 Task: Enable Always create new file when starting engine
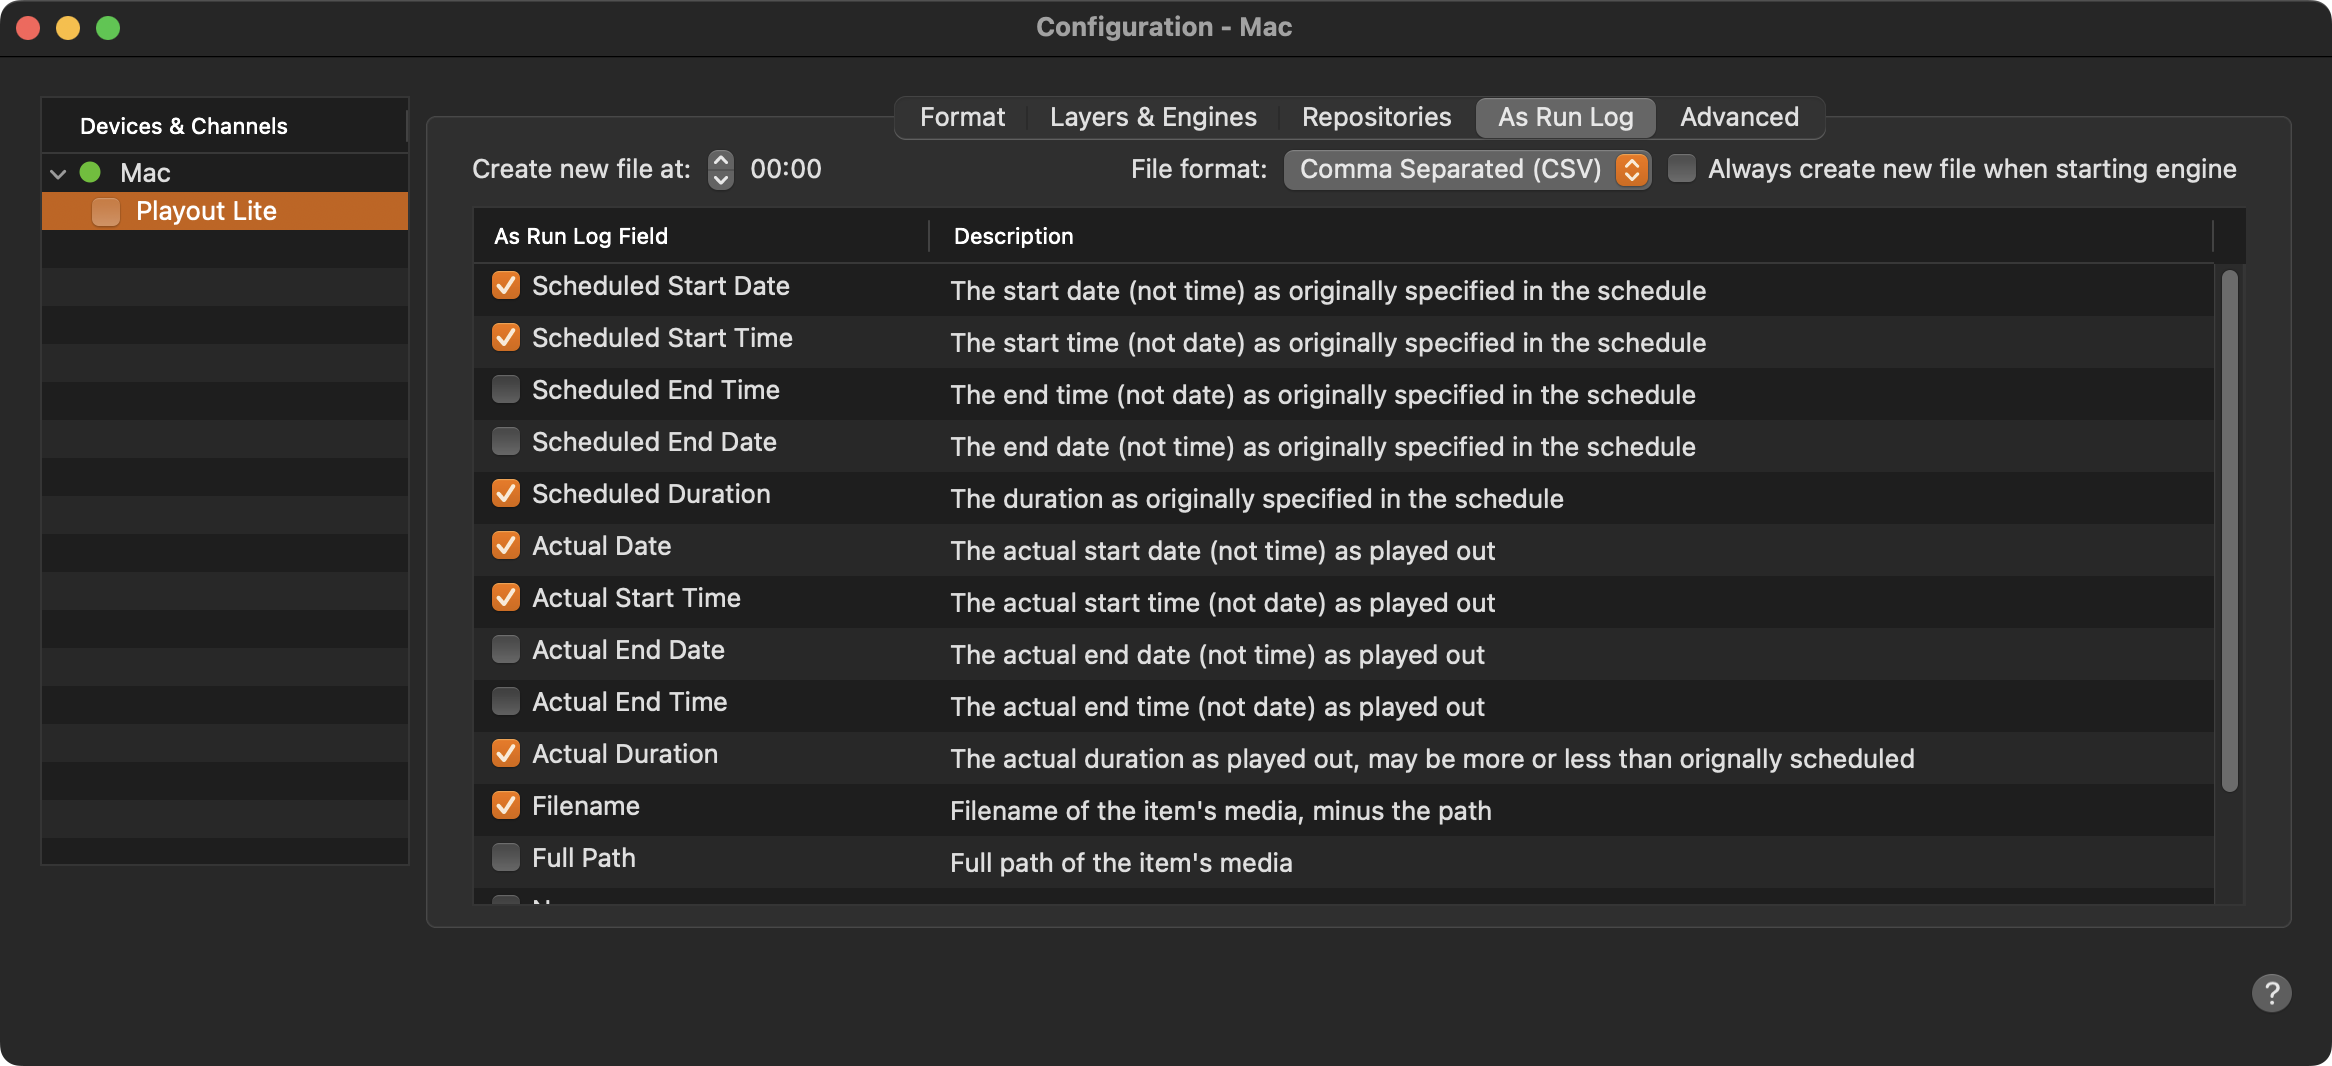point(1681,168)
